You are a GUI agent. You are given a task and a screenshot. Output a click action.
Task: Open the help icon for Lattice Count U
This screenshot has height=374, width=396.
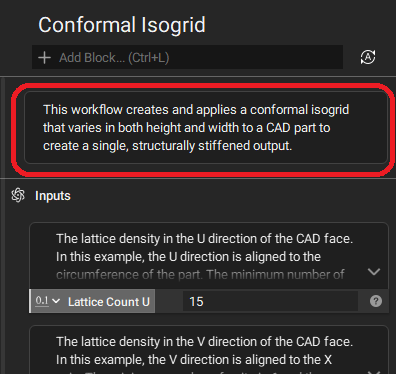click(376, 301)
